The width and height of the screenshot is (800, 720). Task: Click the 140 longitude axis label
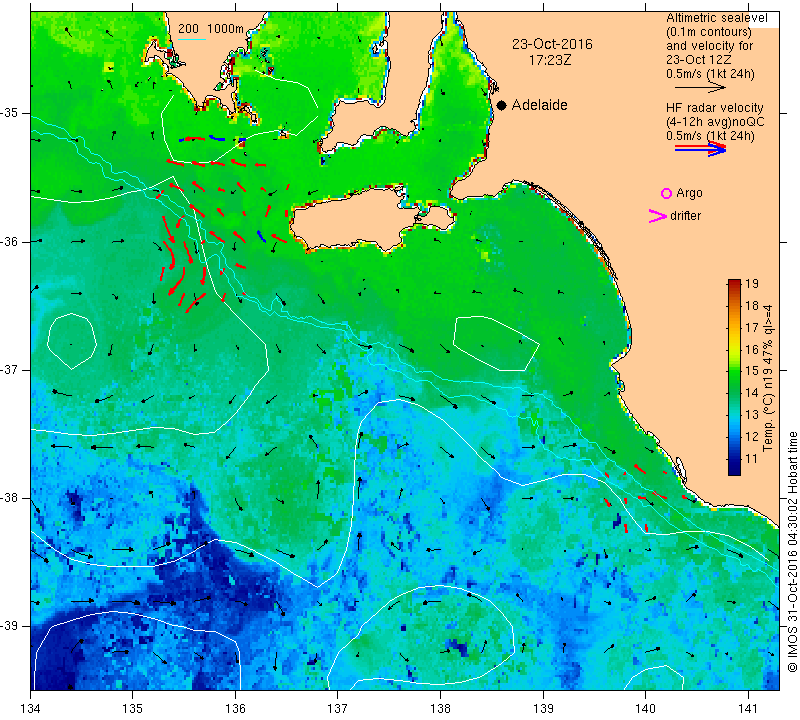point(645,708)
